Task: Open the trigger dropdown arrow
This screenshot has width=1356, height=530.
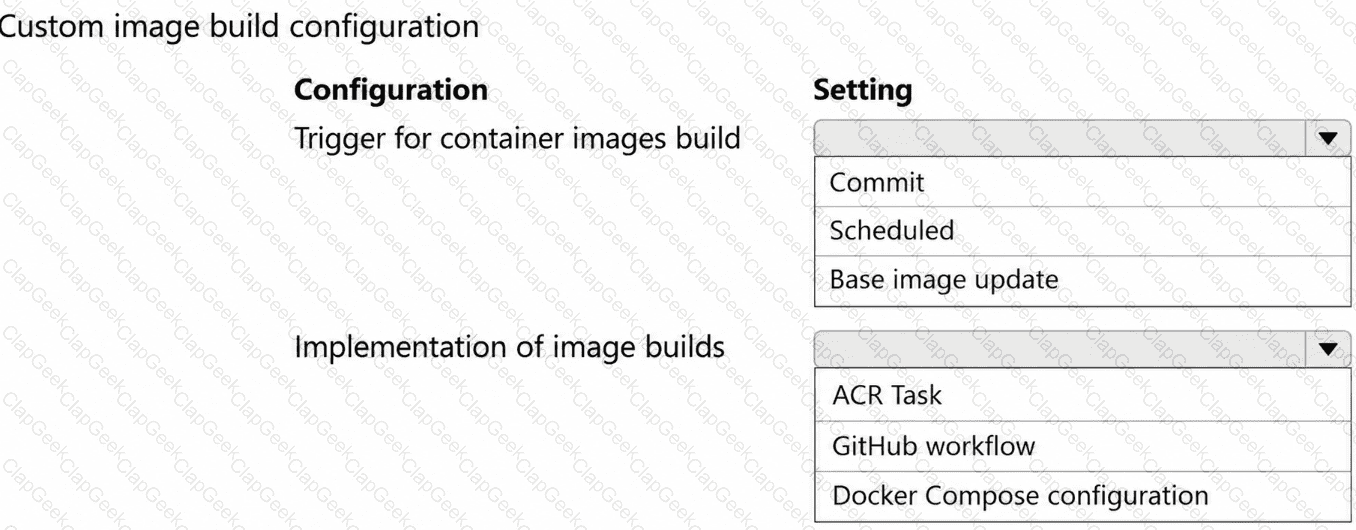Action: click(1328, 139)
